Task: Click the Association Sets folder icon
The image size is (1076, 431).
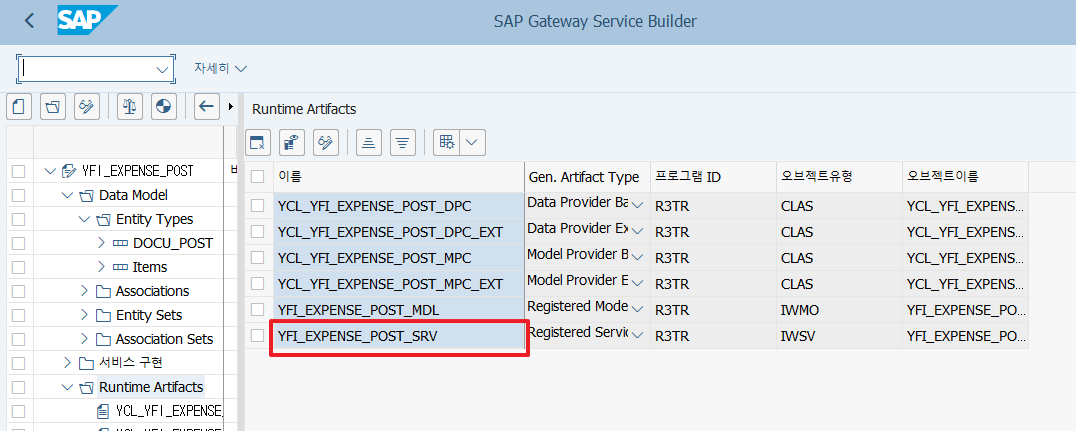Action: (x=103, y=340)
